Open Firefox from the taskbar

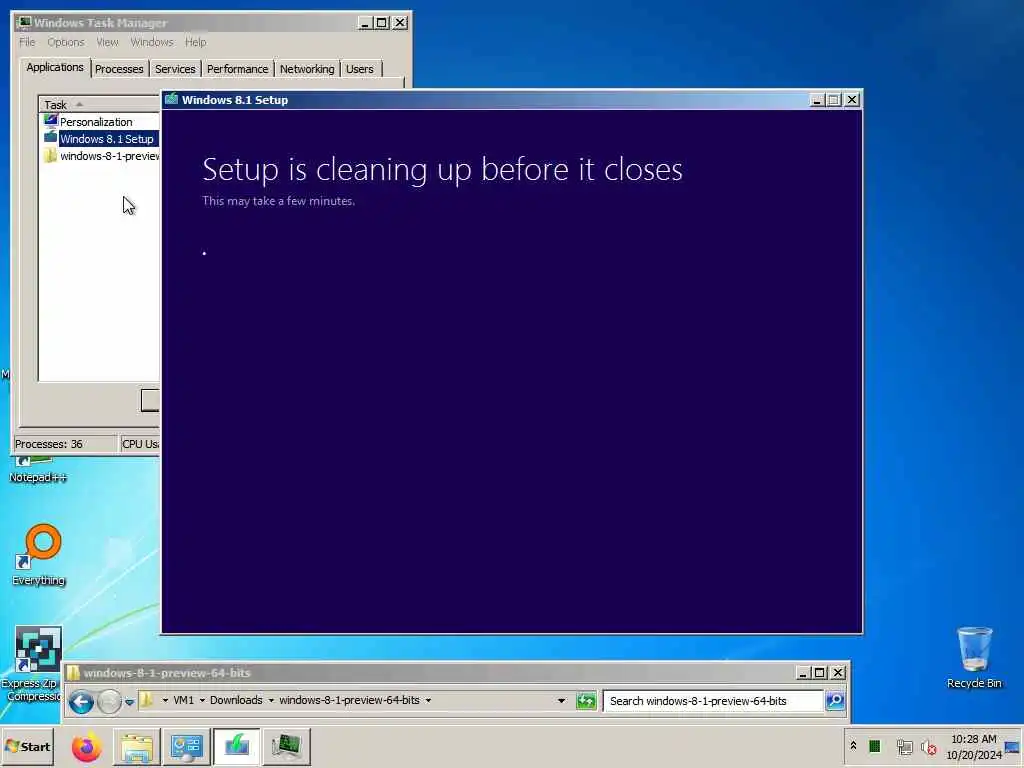(x=87, y=747)
